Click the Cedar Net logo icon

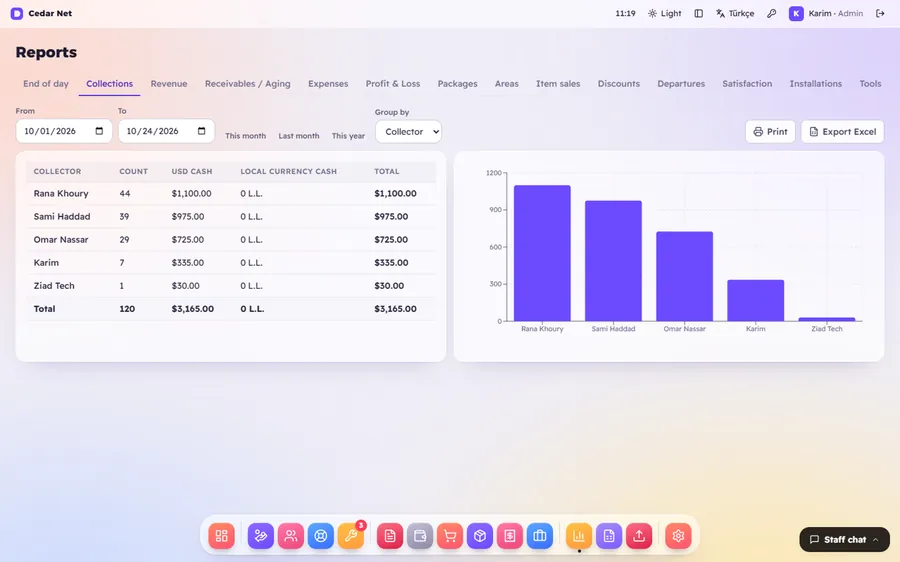point(17,13)
